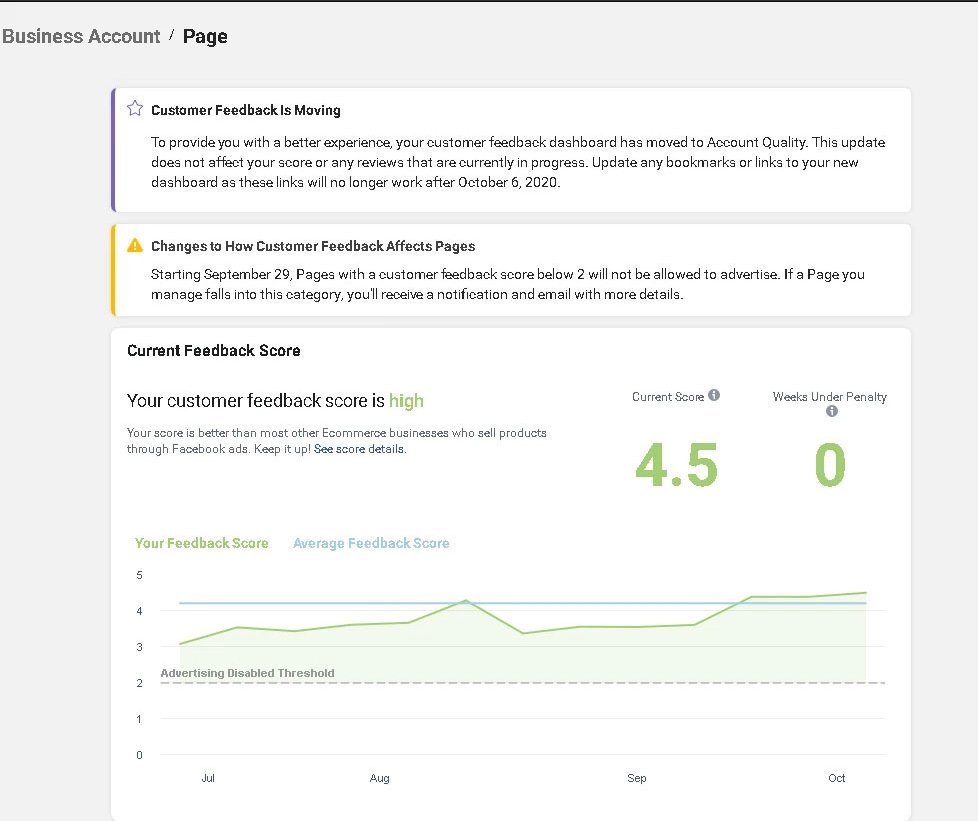
Task: Click the green word high in score status
Action: coord(406,401)
